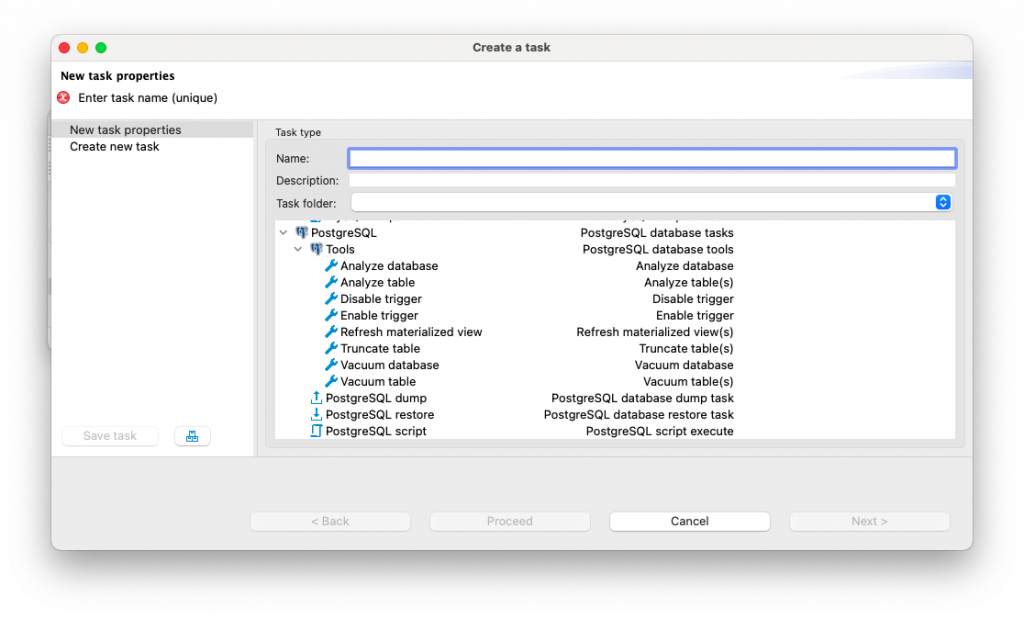Click the Tools tree label
Image resolution: width=1024 pixels, height=618 pixels.
point(340,249)
